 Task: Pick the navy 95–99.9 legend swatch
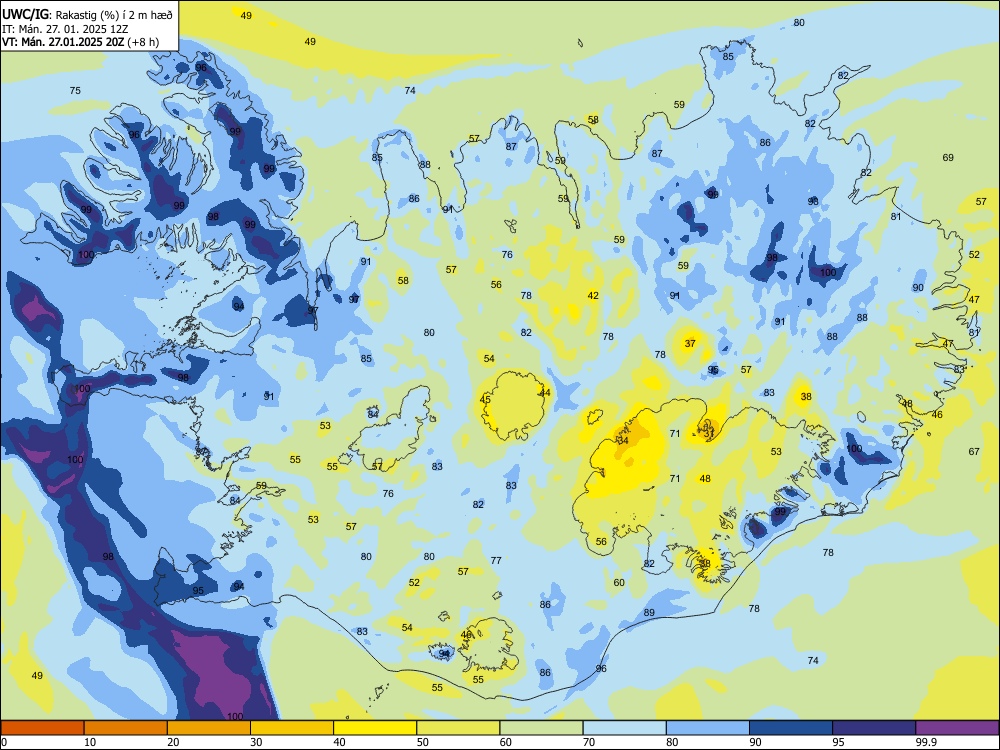tap(874, 728)
